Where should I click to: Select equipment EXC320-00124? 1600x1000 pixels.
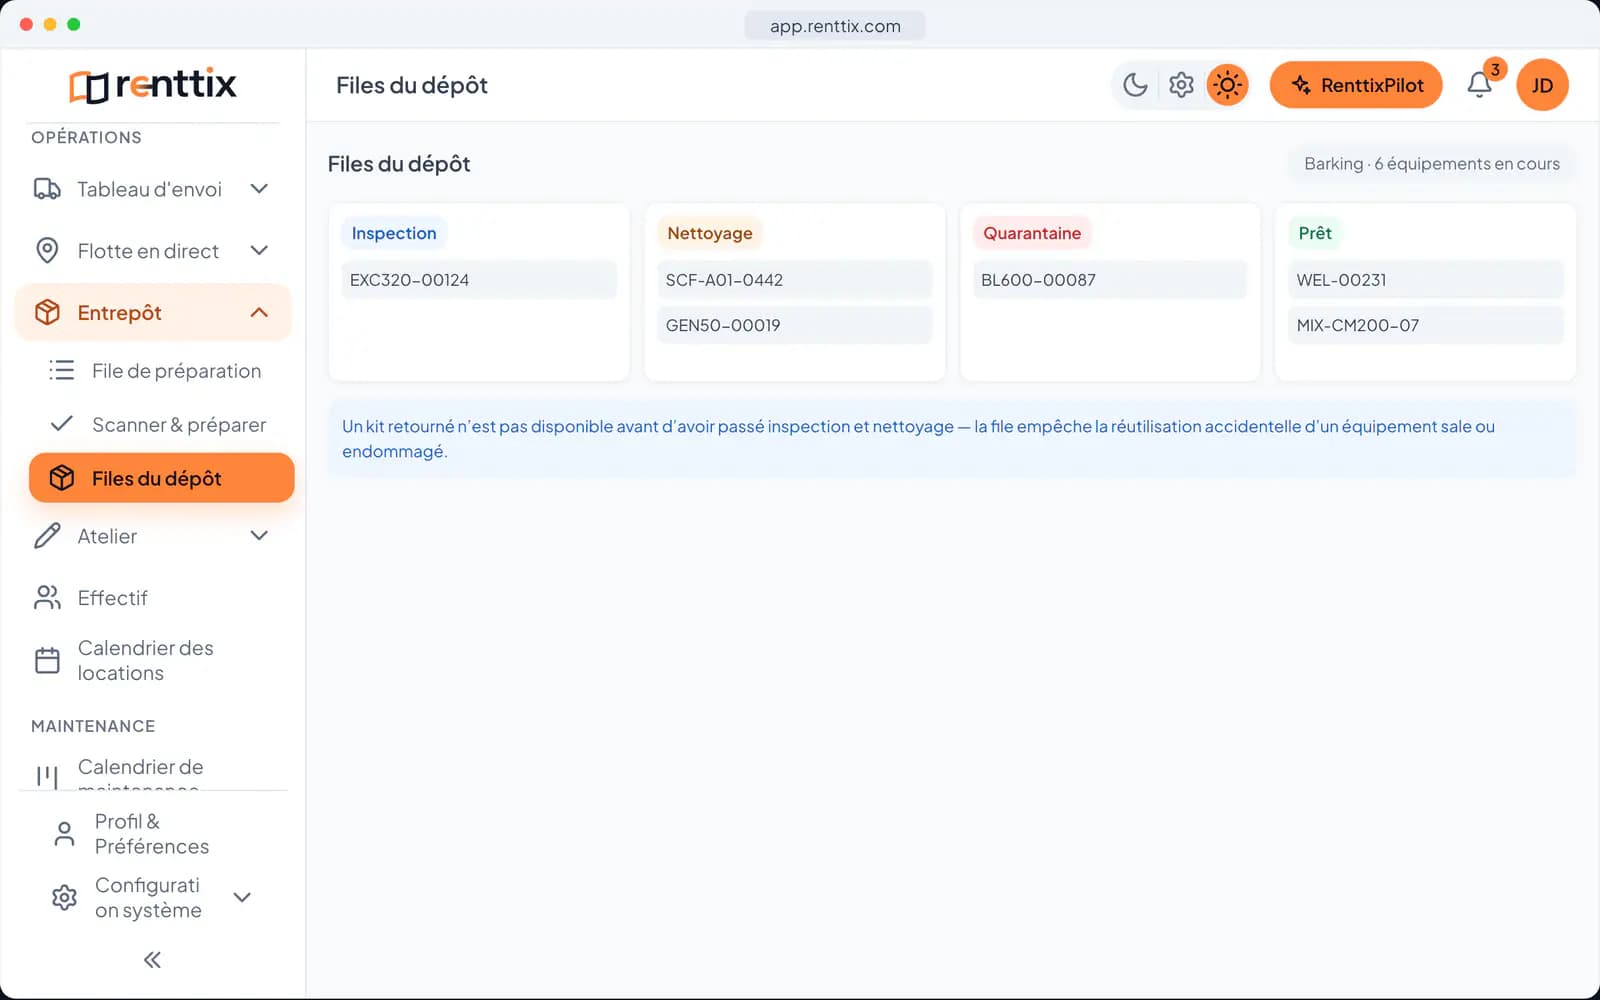[479, 280]
